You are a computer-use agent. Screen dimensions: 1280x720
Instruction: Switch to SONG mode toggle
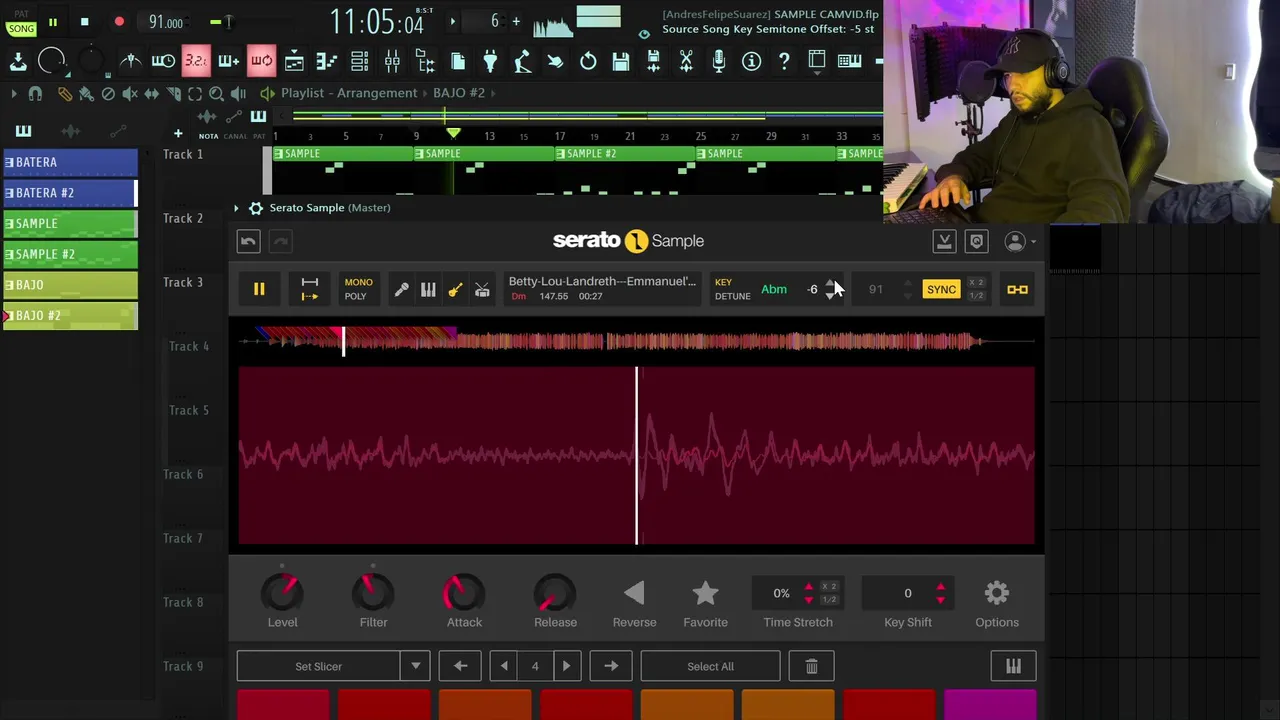(x=21, y=29)
